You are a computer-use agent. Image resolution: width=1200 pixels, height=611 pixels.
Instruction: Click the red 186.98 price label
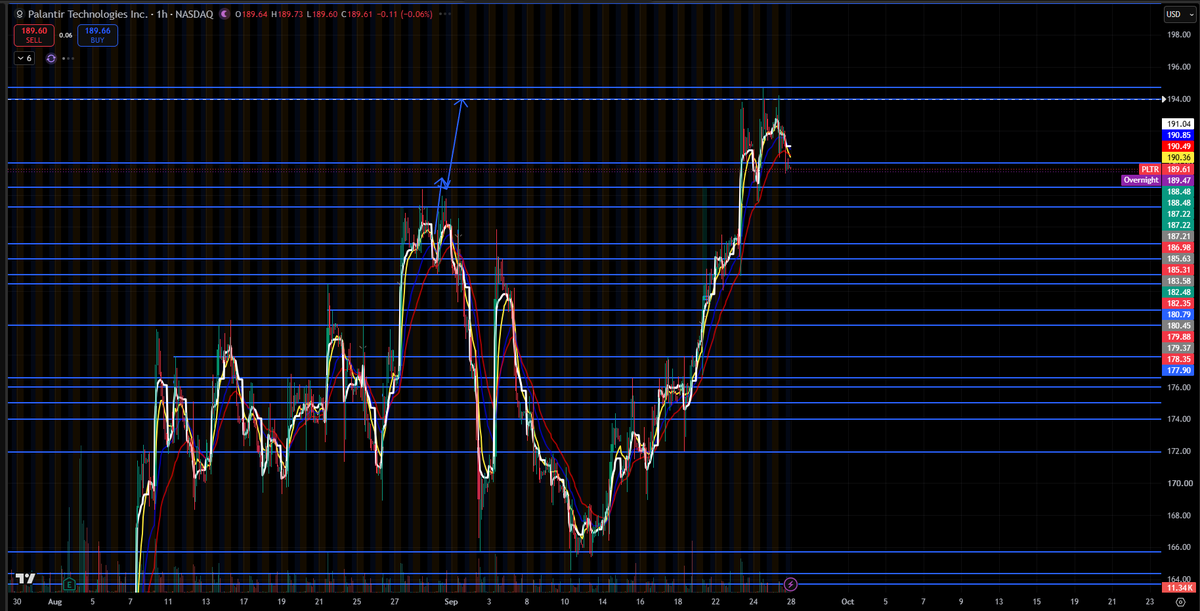pos(1176,247)
